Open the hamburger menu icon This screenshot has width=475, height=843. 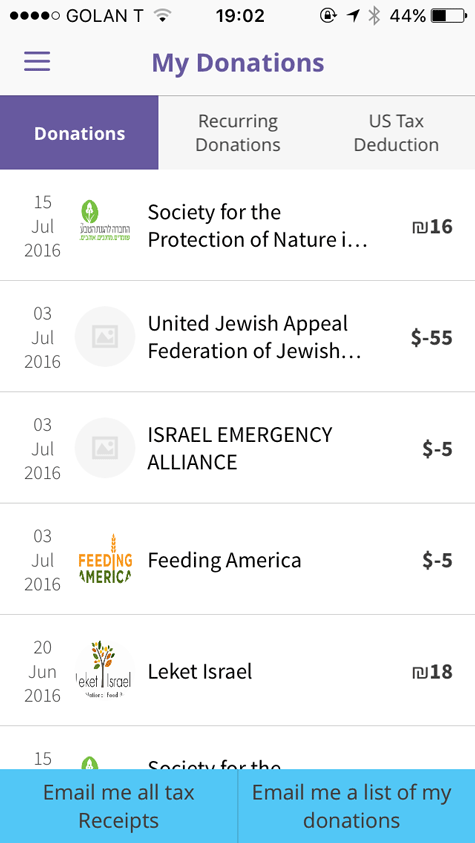pos(37,62)
